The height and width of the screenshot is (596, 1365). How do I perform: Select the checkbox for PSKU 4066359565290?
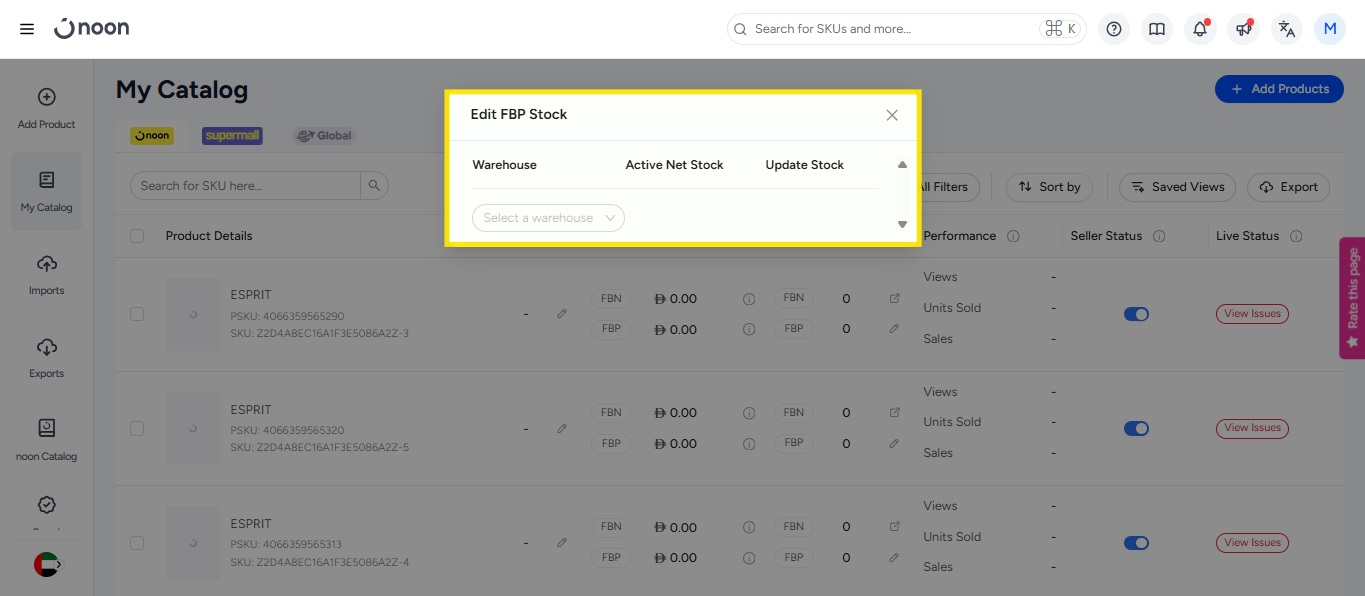(x=137, y=314)
